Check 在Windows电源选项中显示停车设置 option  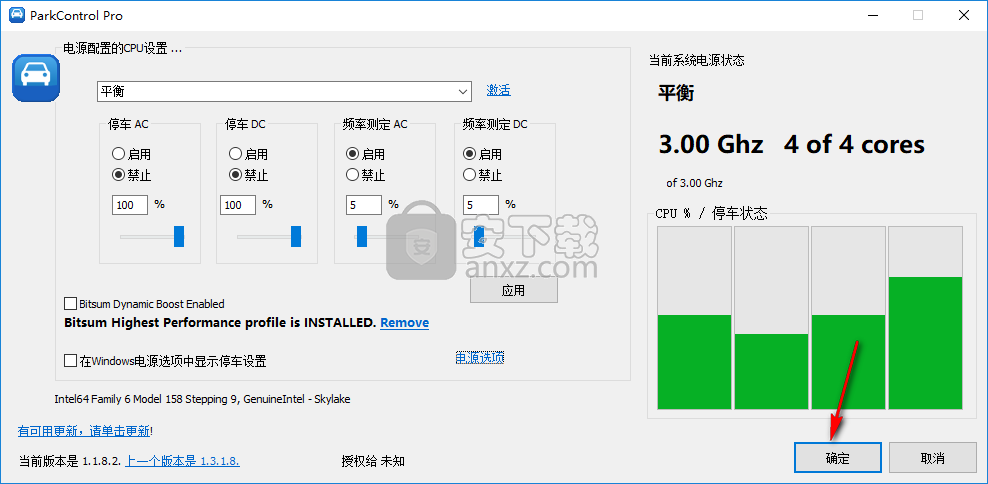pos(165,361)
